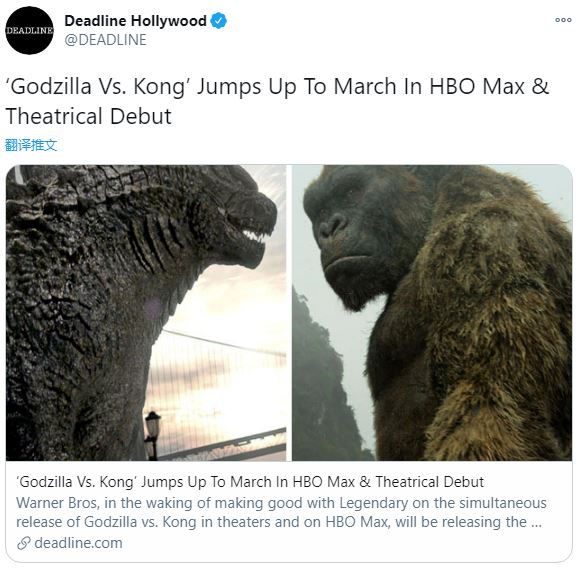Select "Theatrical Debut" in the tweet text
The image size is (582, 572).
click(x=89, y=116)
